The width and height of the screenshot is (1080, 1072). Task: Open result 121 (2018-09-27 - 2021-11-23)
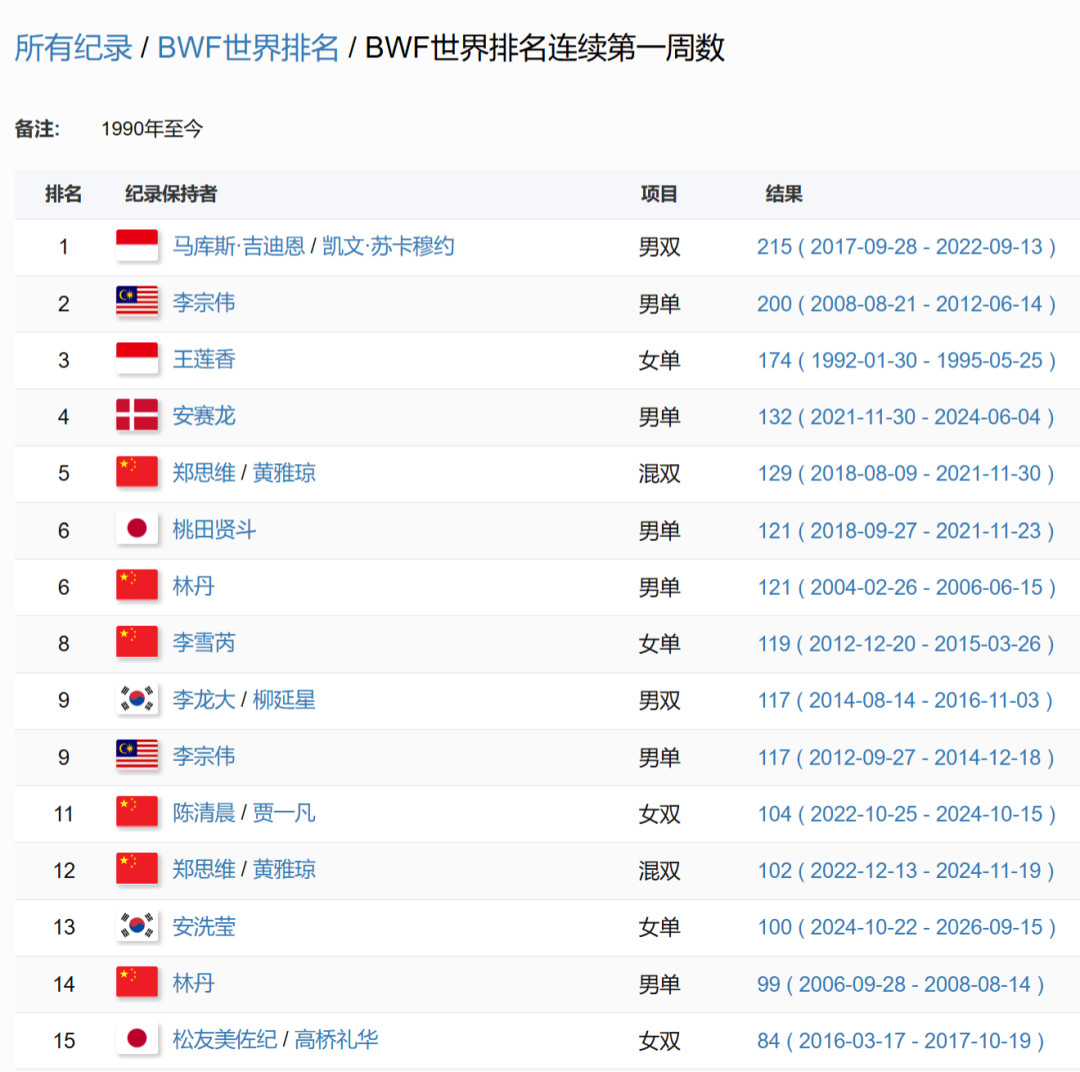tap(906, 530)
